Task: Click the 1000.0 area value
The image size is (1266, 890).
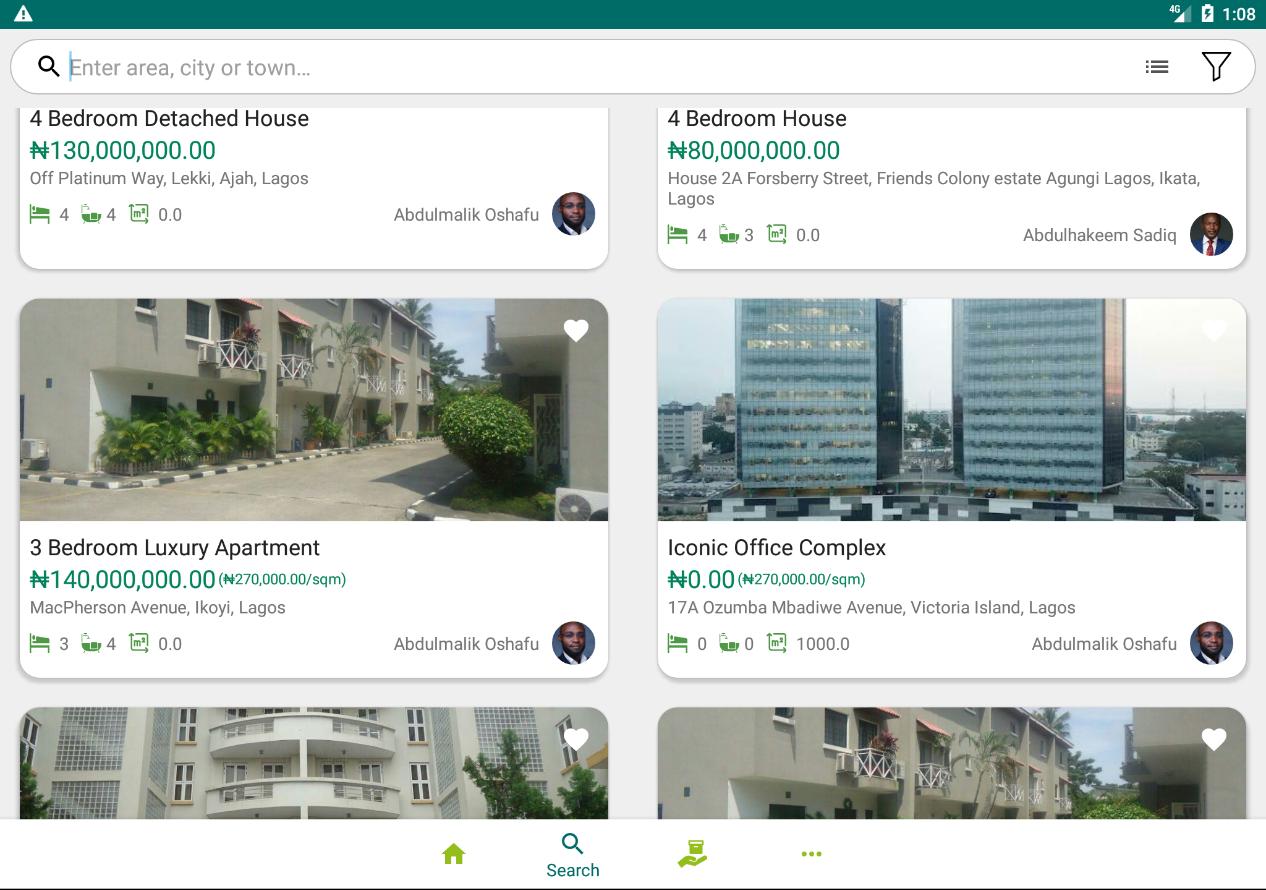Action: pos(823,644)
